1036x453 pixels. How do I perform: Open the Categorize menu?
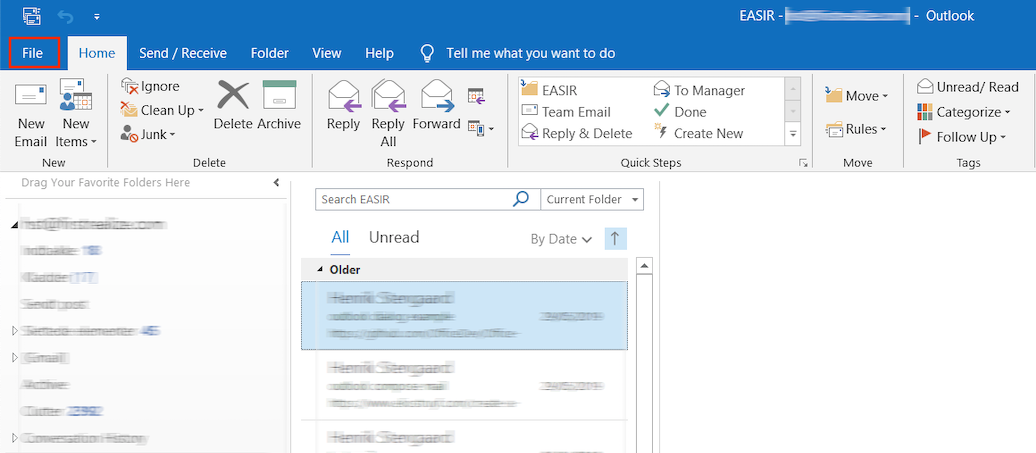[x=964, y=112]
